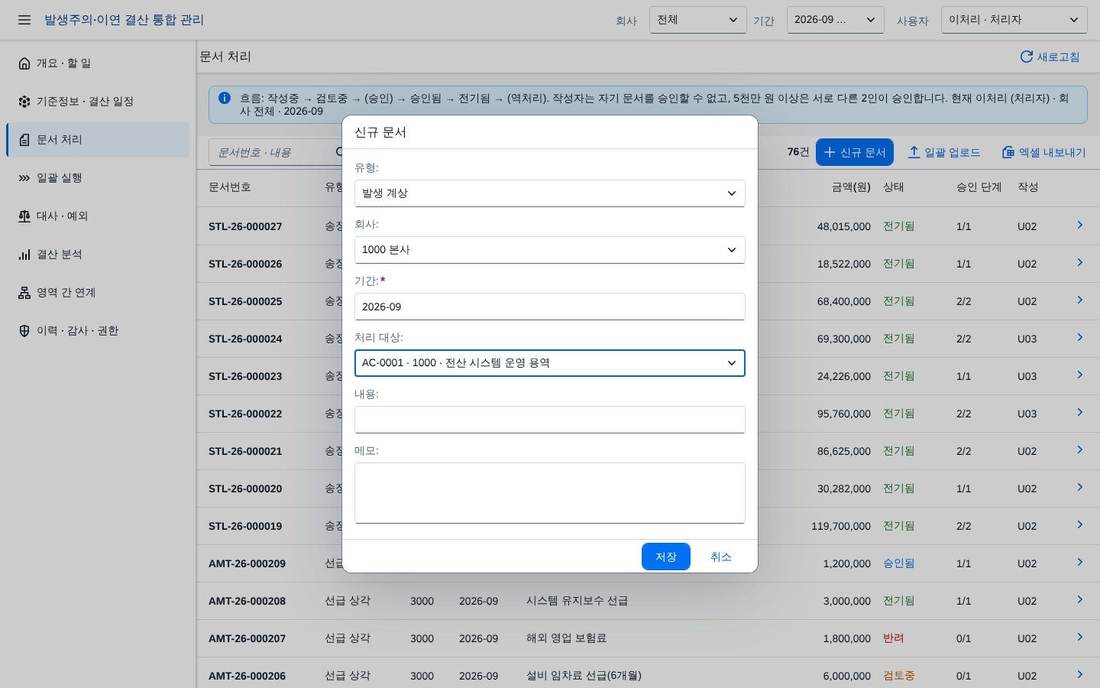
Task: Click the 저장 button
Action: (666, 556)
